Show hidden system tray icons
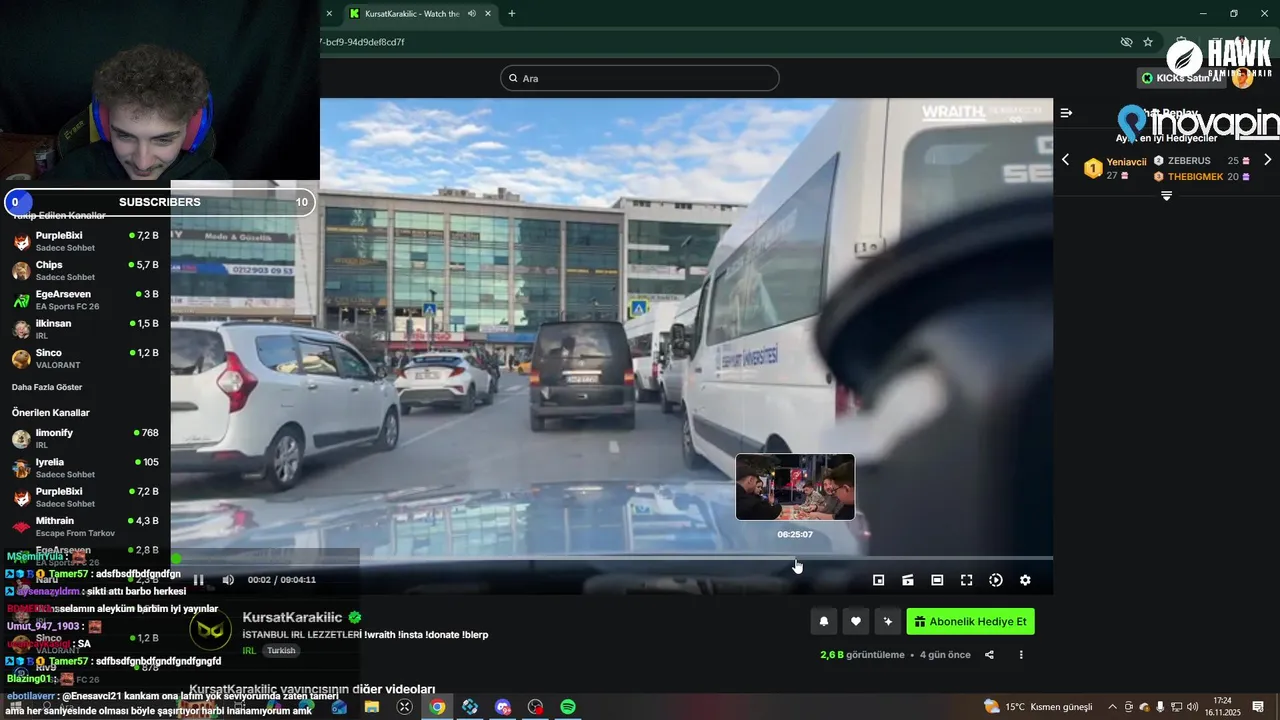 point(1112,707)
